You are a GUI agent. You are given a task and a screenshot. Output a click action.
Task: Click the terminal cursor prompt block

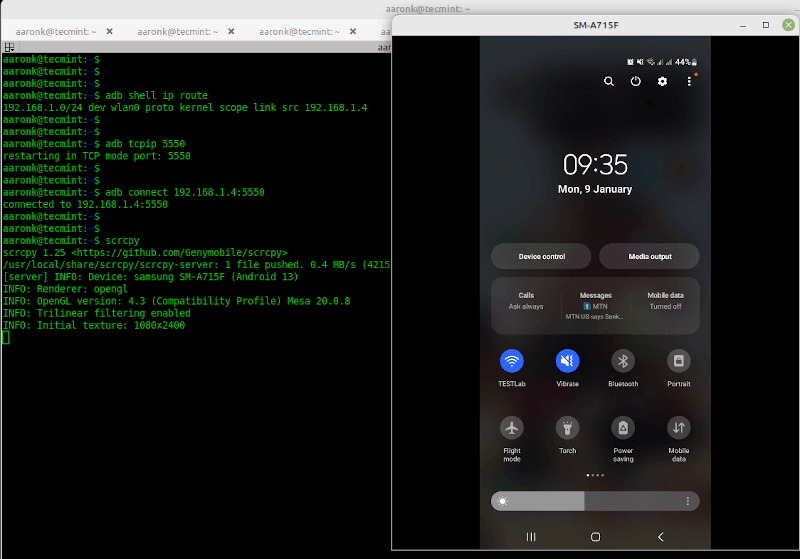(x=6, y=338)
